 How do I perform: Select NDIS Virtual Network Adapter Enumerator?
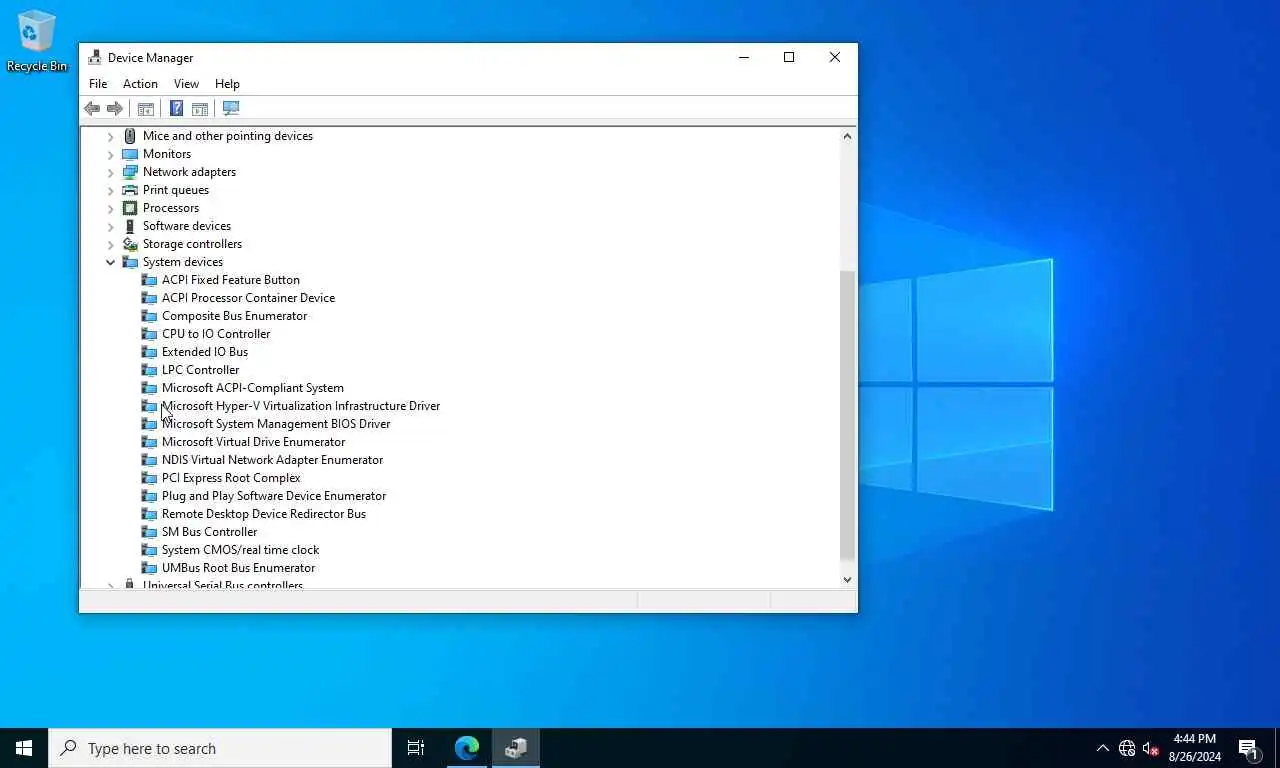(272, 460)
